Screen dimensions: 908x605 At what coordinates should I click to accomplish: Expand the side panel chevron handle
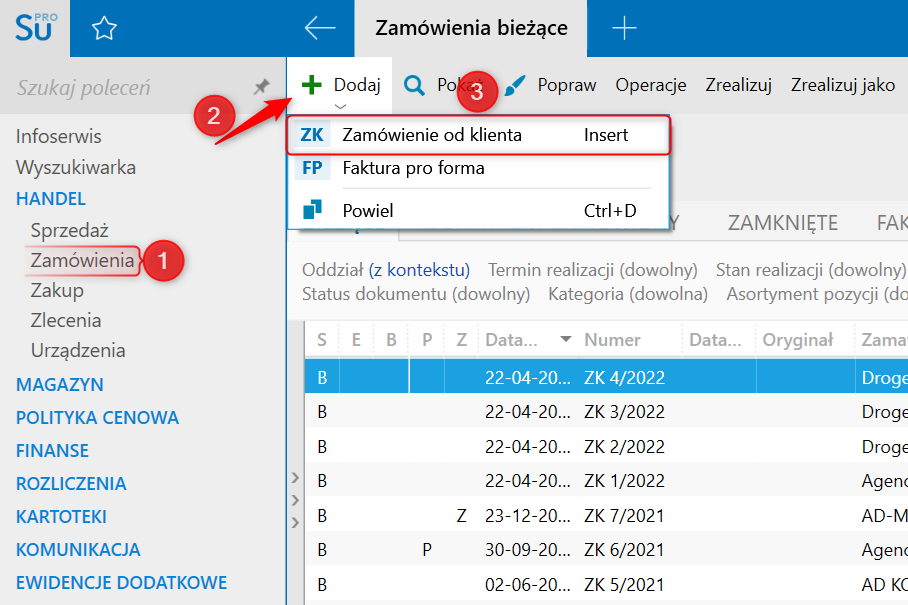pyautogui.click(x=294, y=499)
